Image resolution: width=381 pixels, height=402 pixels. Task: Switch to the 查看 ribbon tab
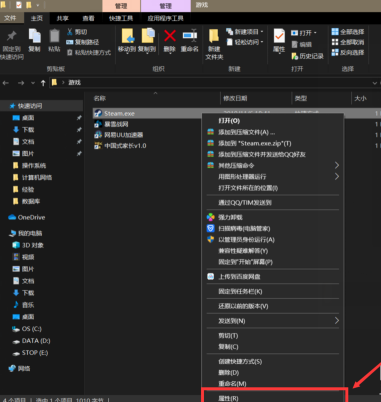click(88, 18)
